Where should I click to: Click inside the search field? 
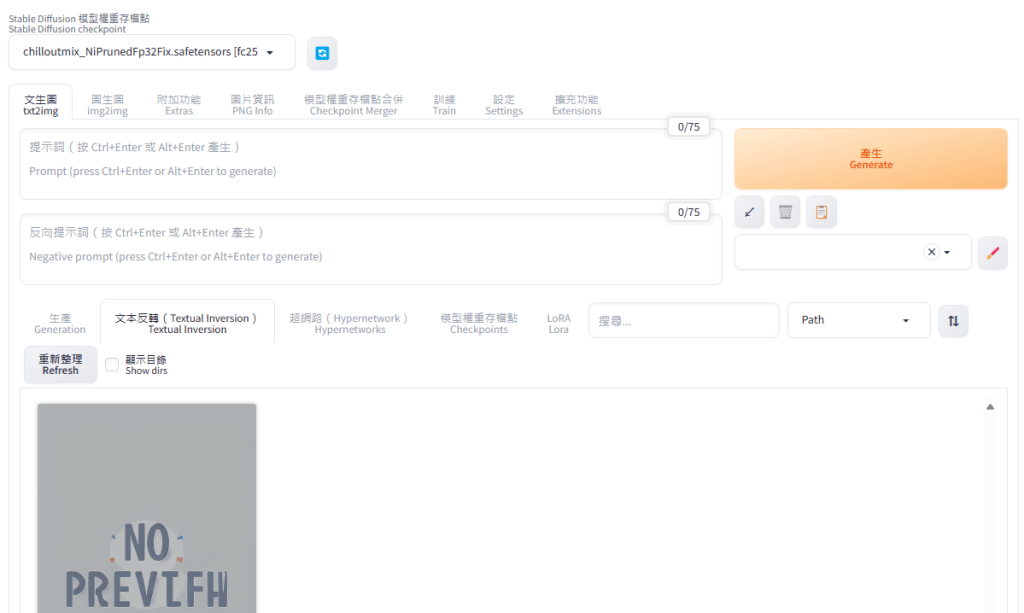683,320
